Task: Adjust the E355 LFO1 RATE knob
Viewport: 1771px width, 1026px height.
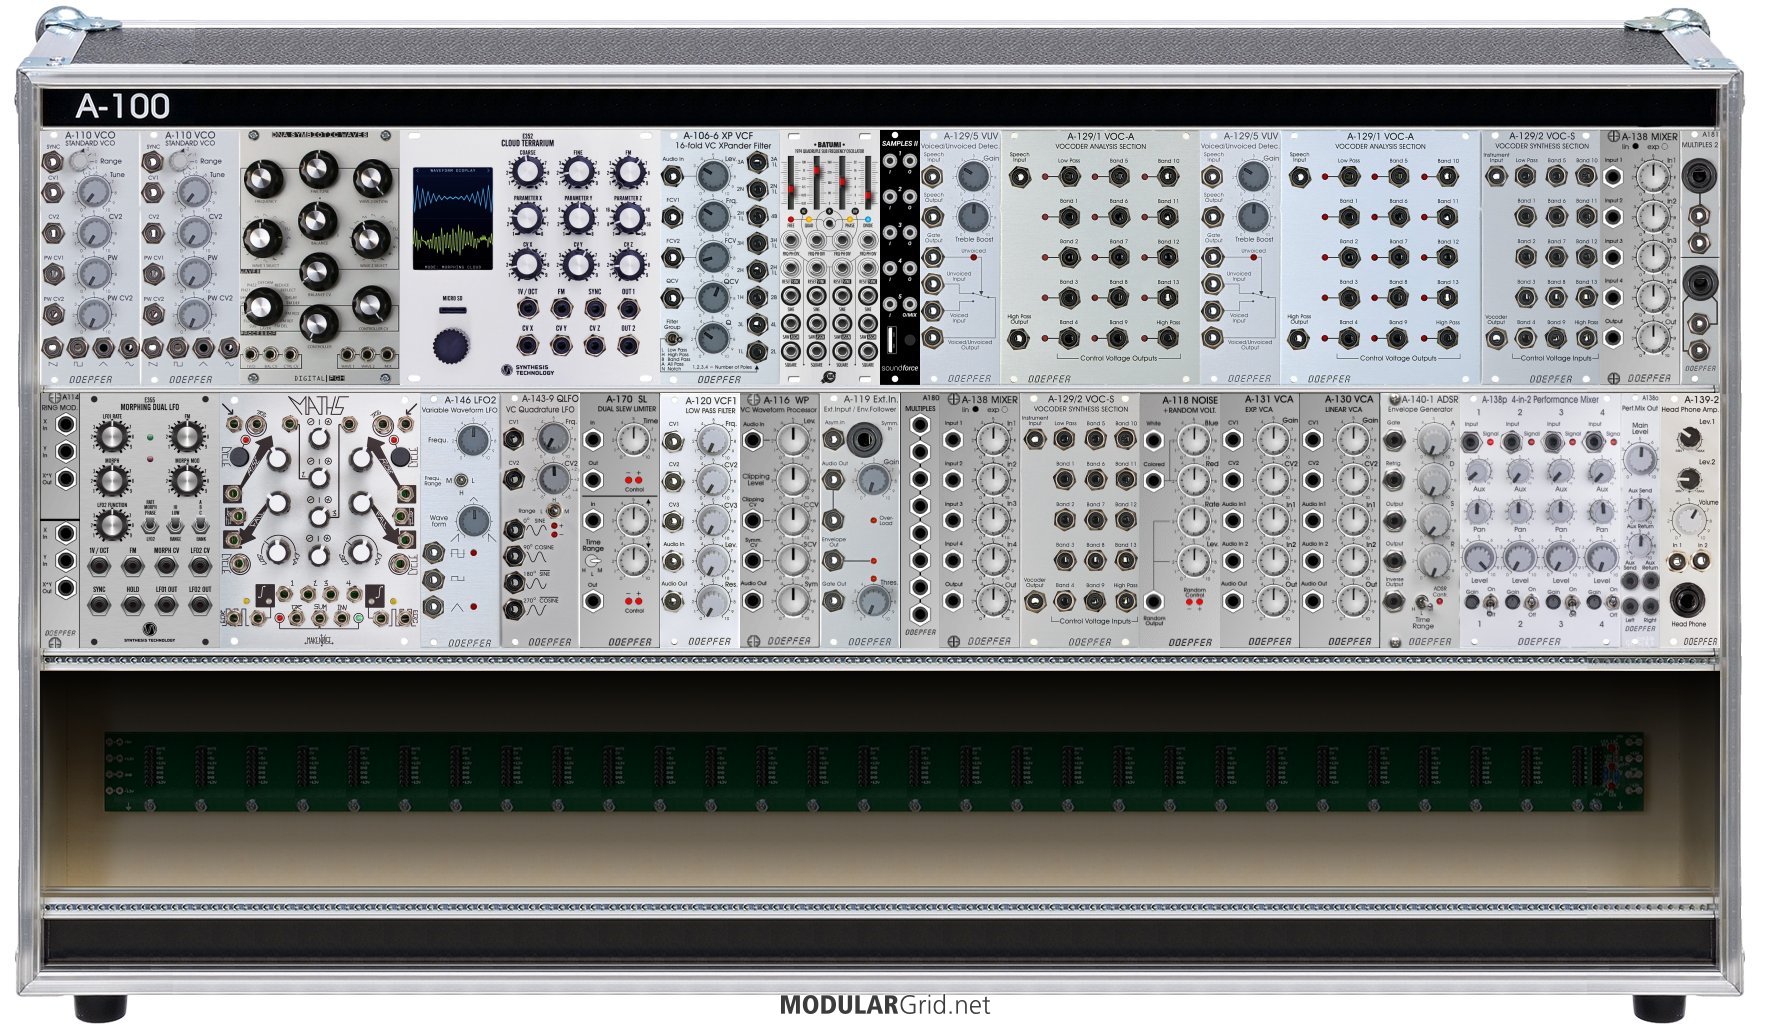Action: [x=112, y=435]
